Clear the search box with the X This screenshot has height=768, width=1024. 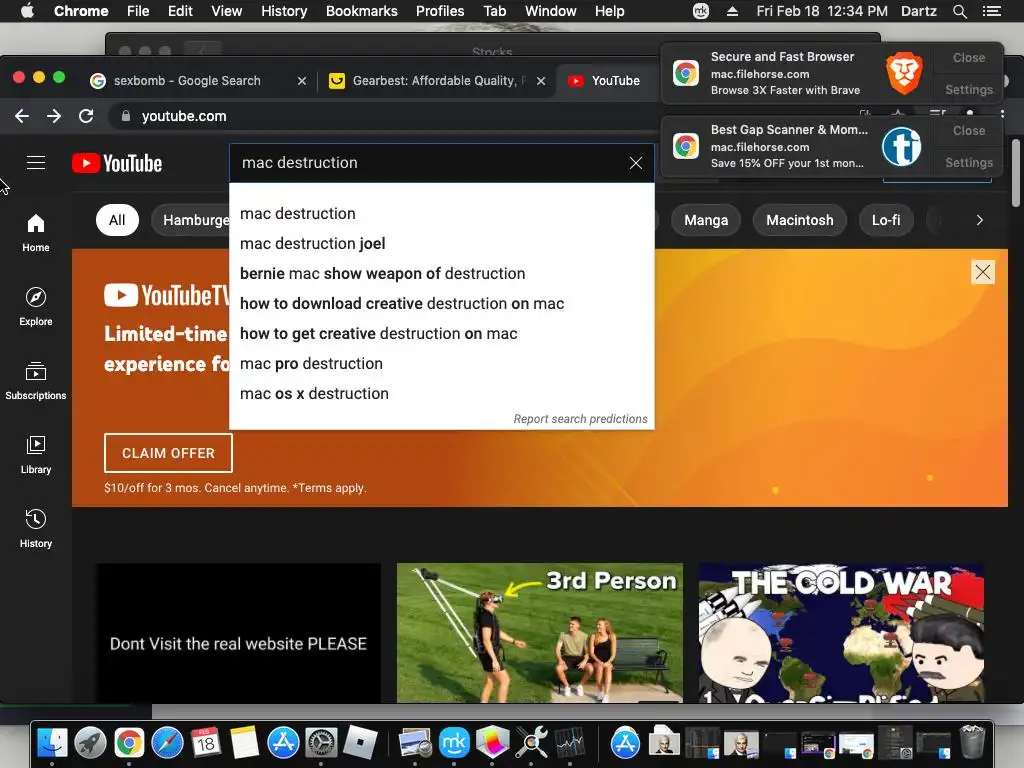pos(635,163)
